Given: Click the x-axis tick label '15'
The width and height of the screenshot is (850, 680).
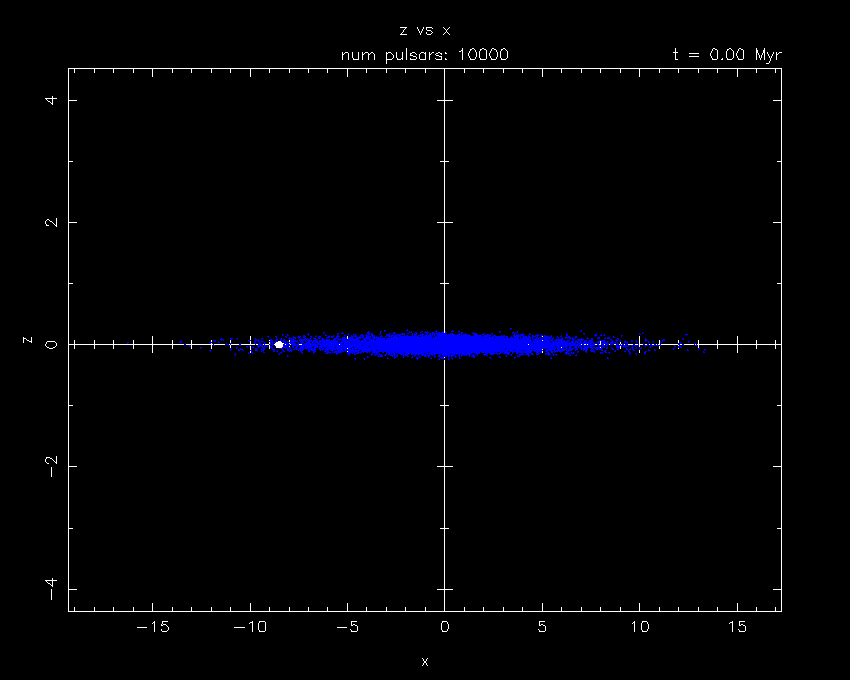Looking at the screenshot, I should coord(737,627).
